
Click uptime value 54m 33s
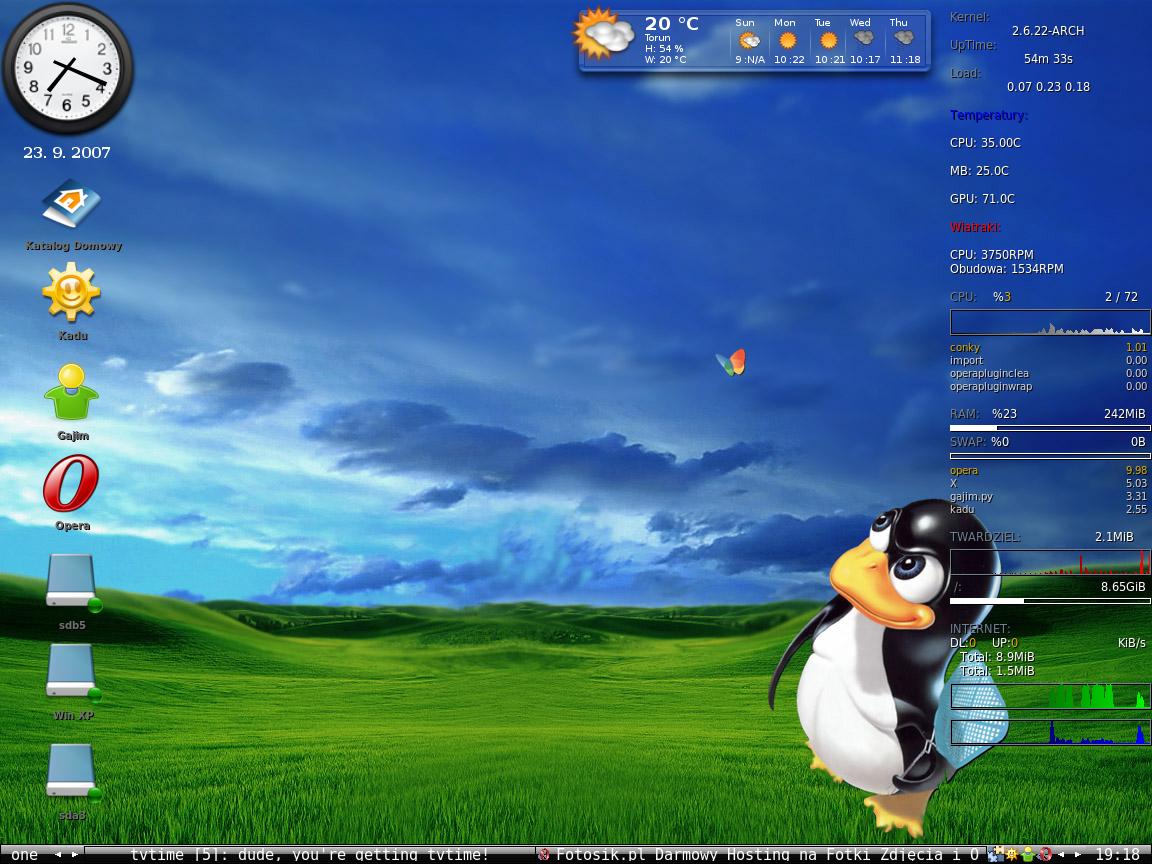(x=1048, y=59)
